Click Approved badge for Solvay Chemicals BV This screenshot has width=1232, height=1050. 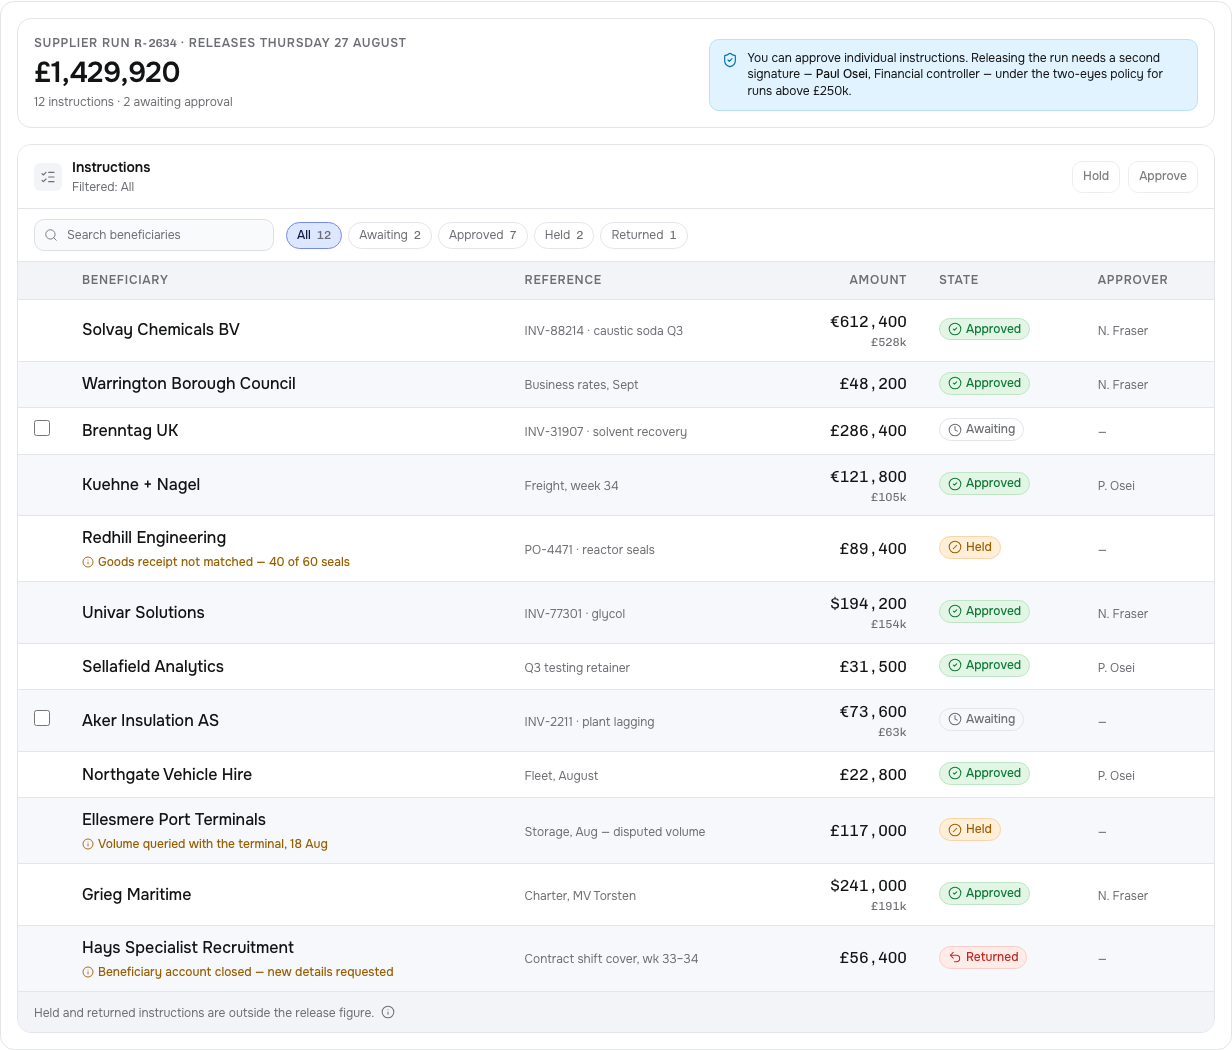click(984, 329)
